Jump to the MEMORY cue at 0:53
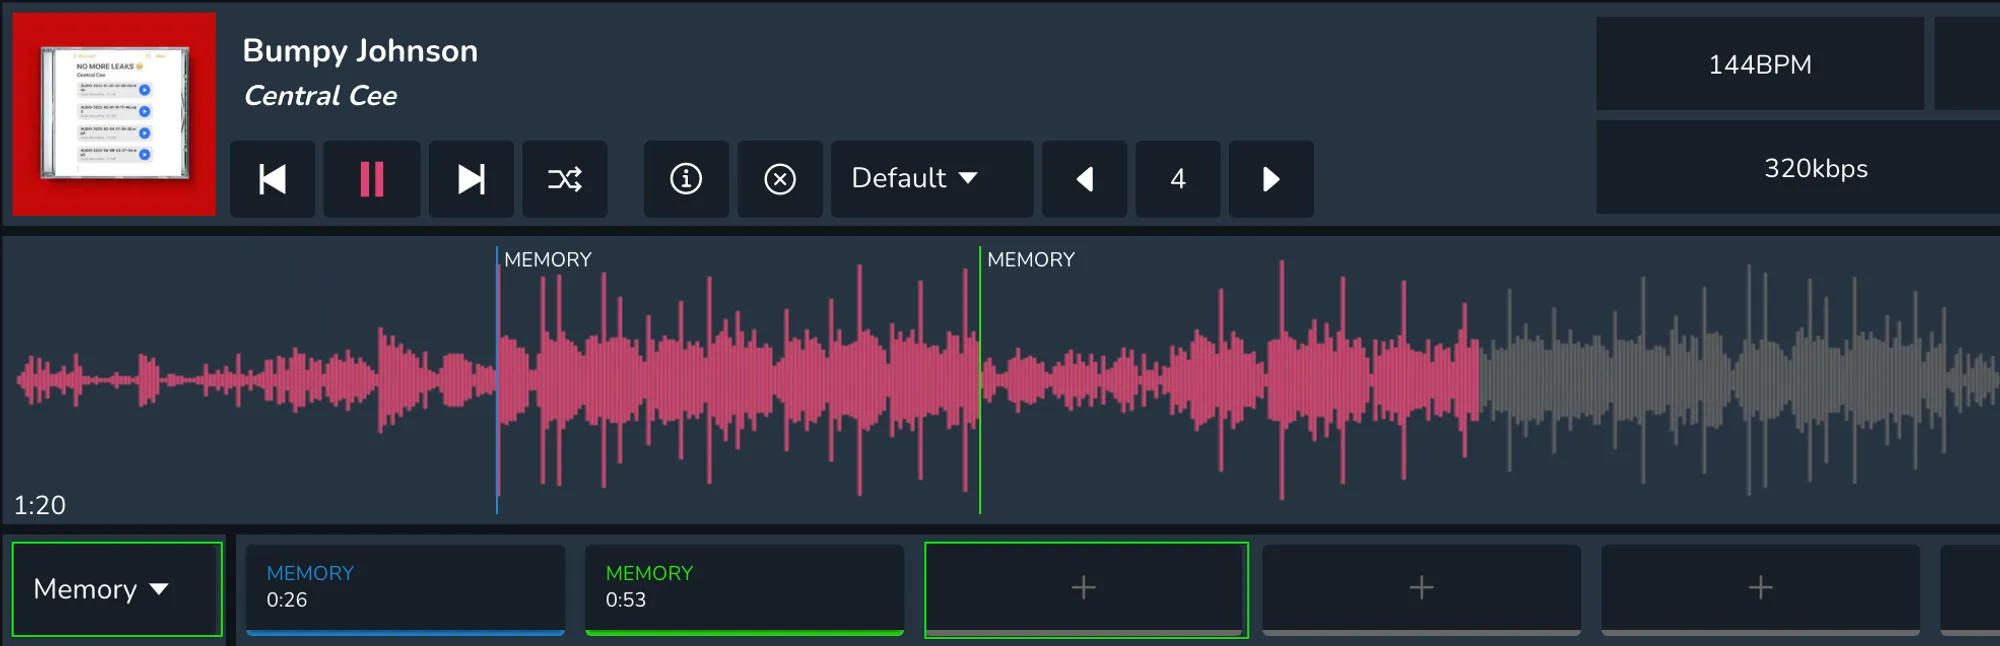This screenshot has width=2000, height=646. tap(744, 588)
